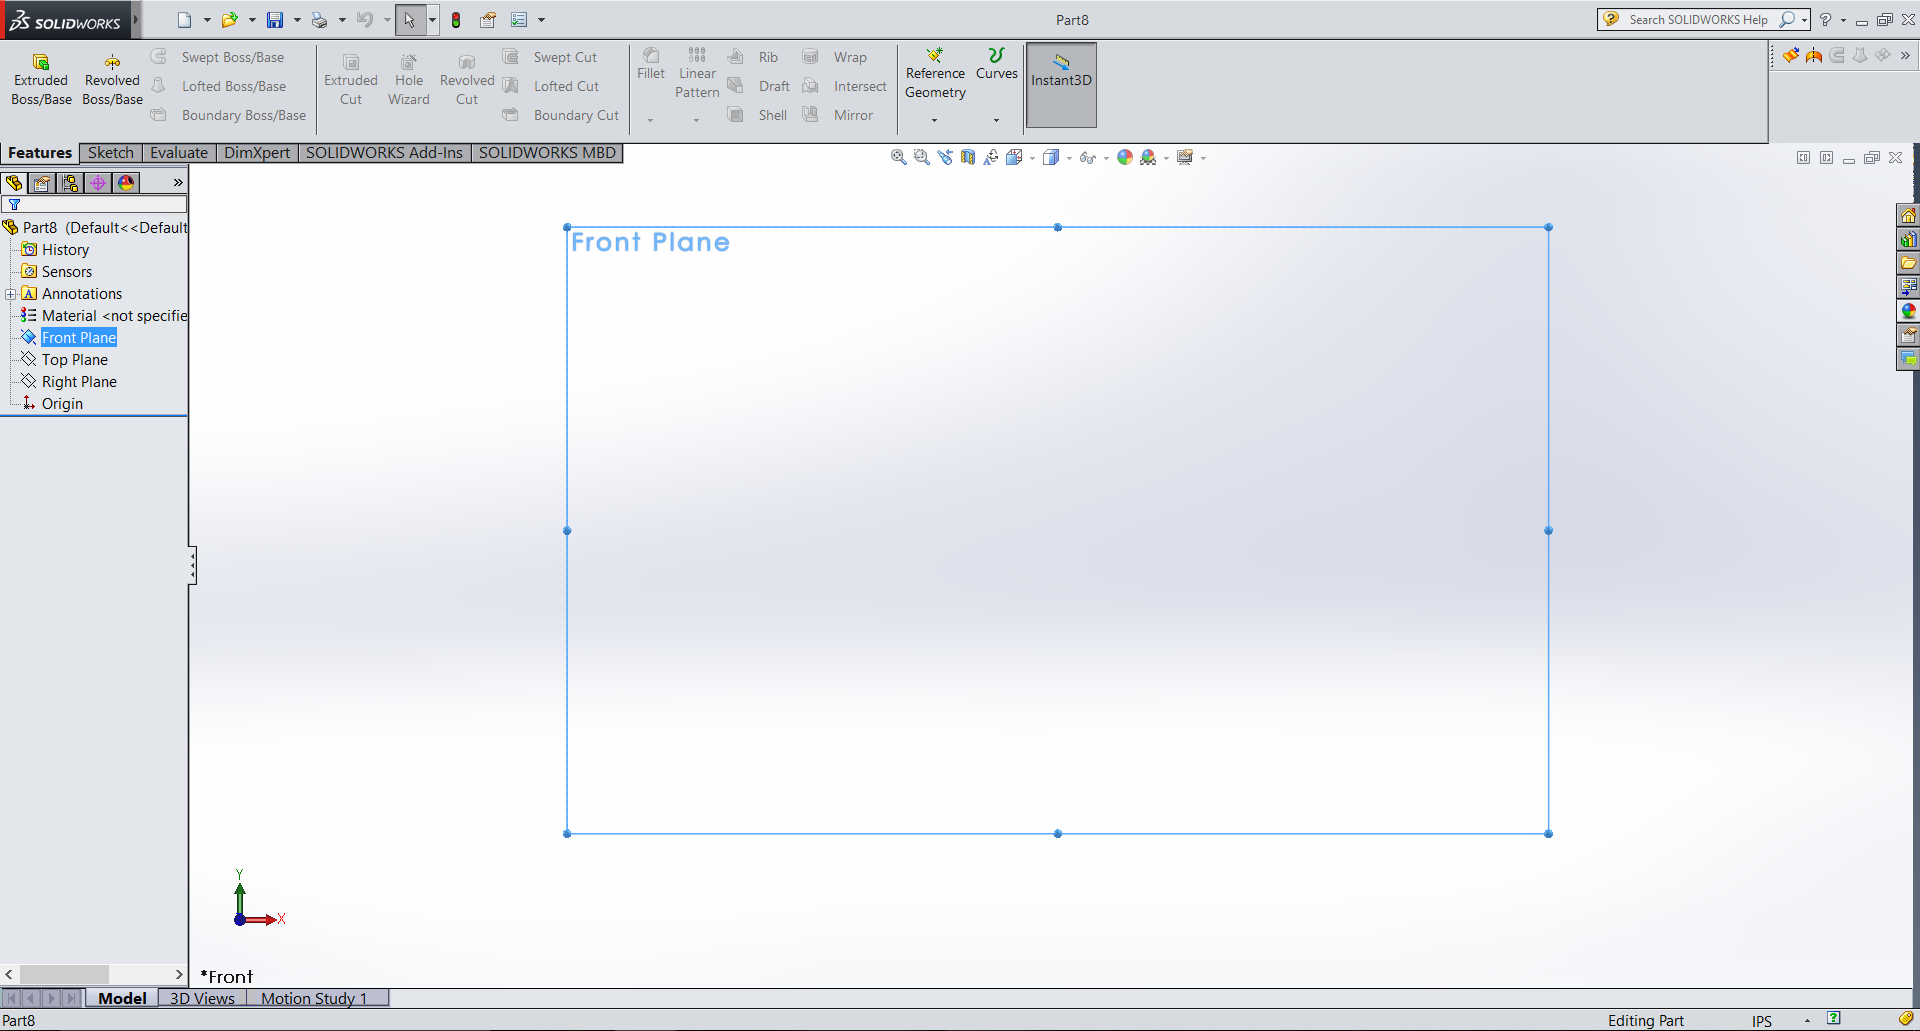Switch to the Sketch tab
The height and width of the screenshot is (1031, 1920).
111,153
